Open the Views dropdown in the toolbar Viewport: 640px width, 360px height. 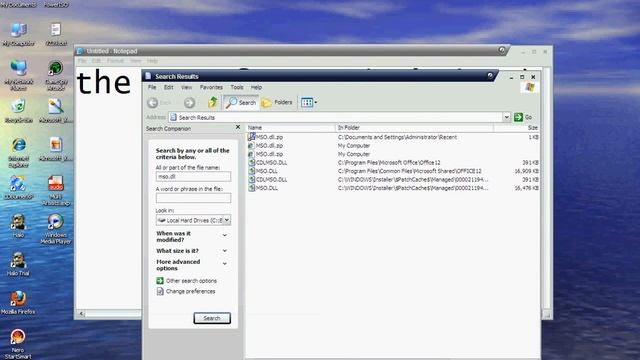click(309, 102)
